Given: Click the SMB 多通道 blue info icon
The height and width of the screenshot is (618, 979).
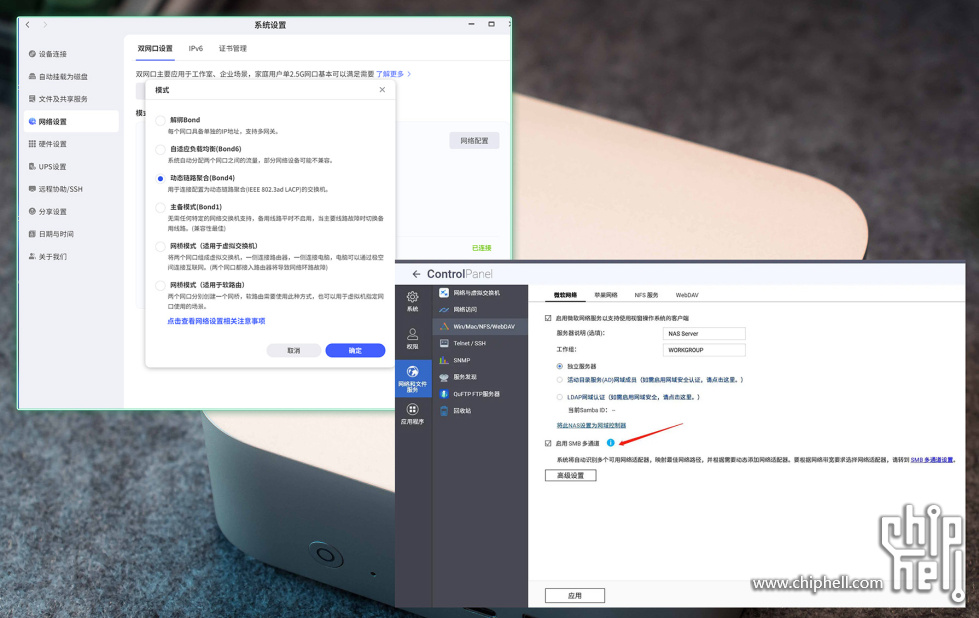Looking at the screenshot, I should point(610,443).
